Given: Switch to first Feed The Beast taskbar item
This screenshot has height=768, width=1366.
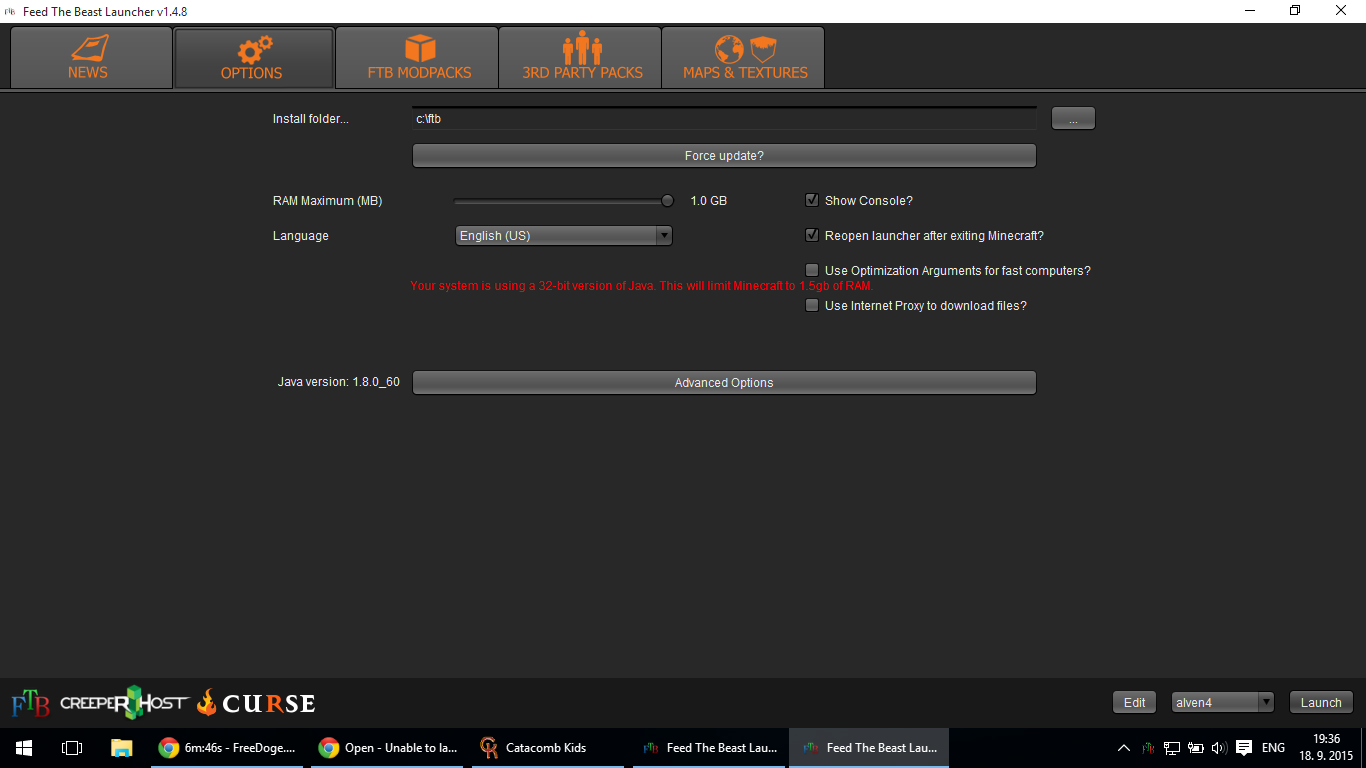Looking at the screenshot, I should (x=709, y=748).
